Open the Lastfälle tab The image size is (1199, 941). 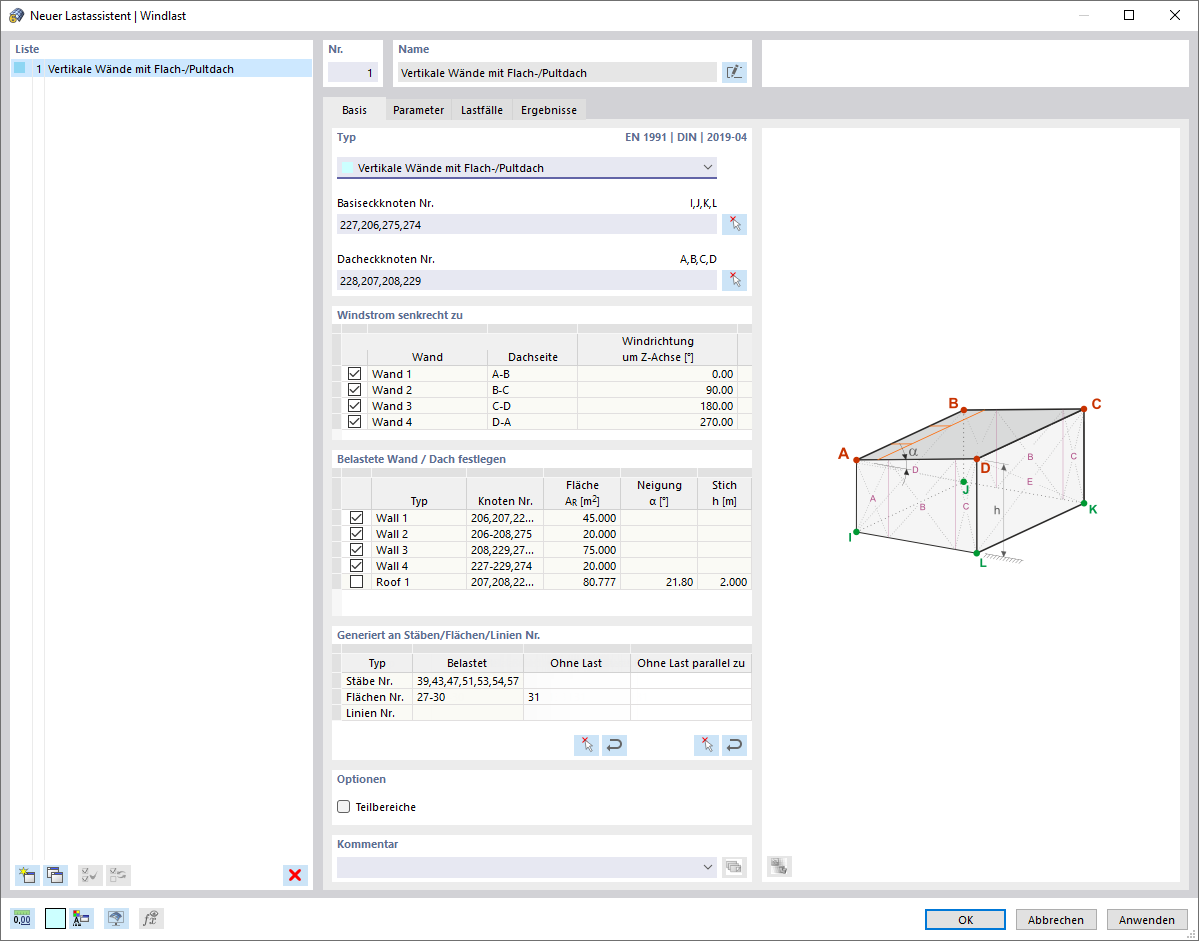(x=482, y=110)
